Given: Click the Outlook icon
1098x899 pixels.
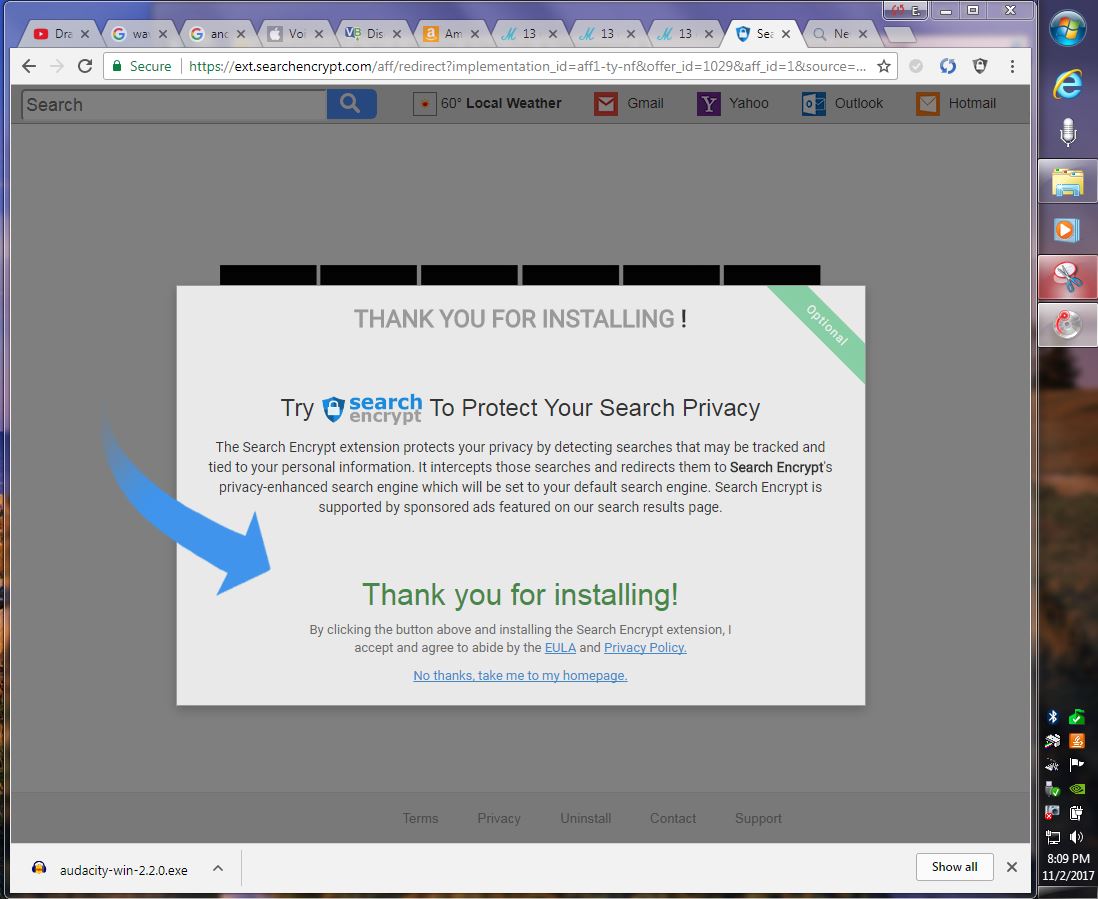Looking at the screenshot, I should tap(814, 104).
